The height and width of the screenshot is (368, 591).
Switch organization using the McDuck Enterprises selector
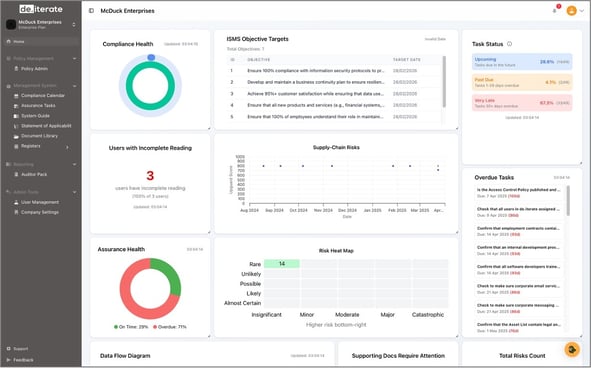41,25
